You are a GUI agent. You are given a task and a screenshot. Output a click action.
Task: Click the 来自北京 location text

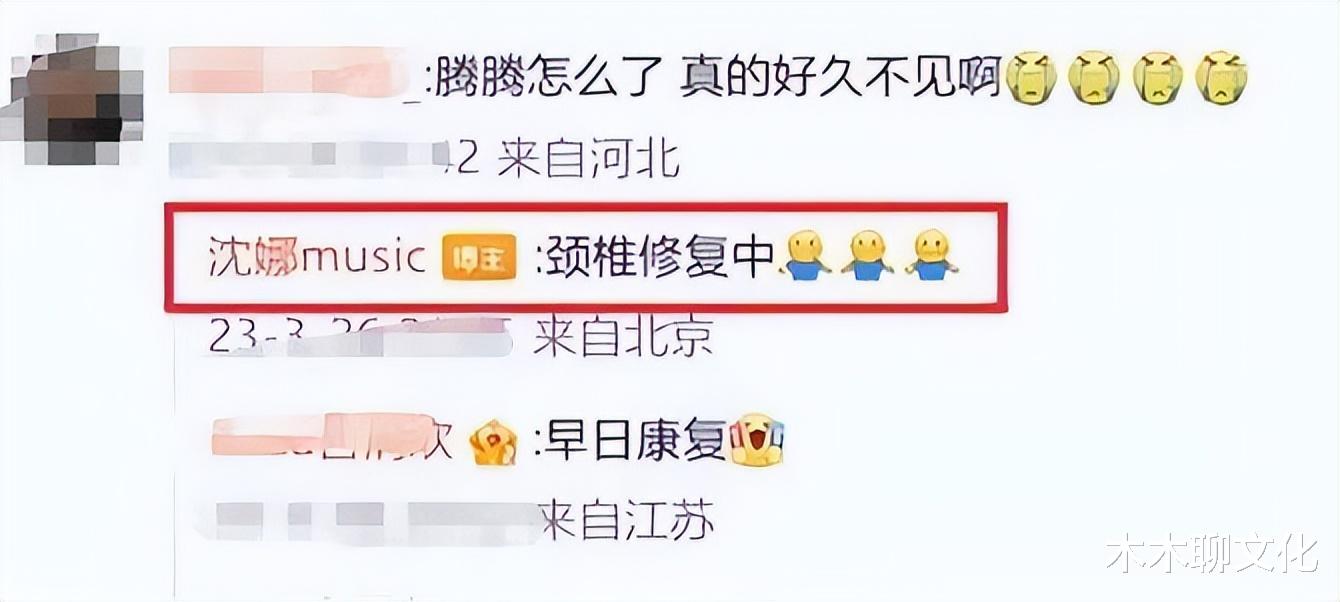[622, 338]
